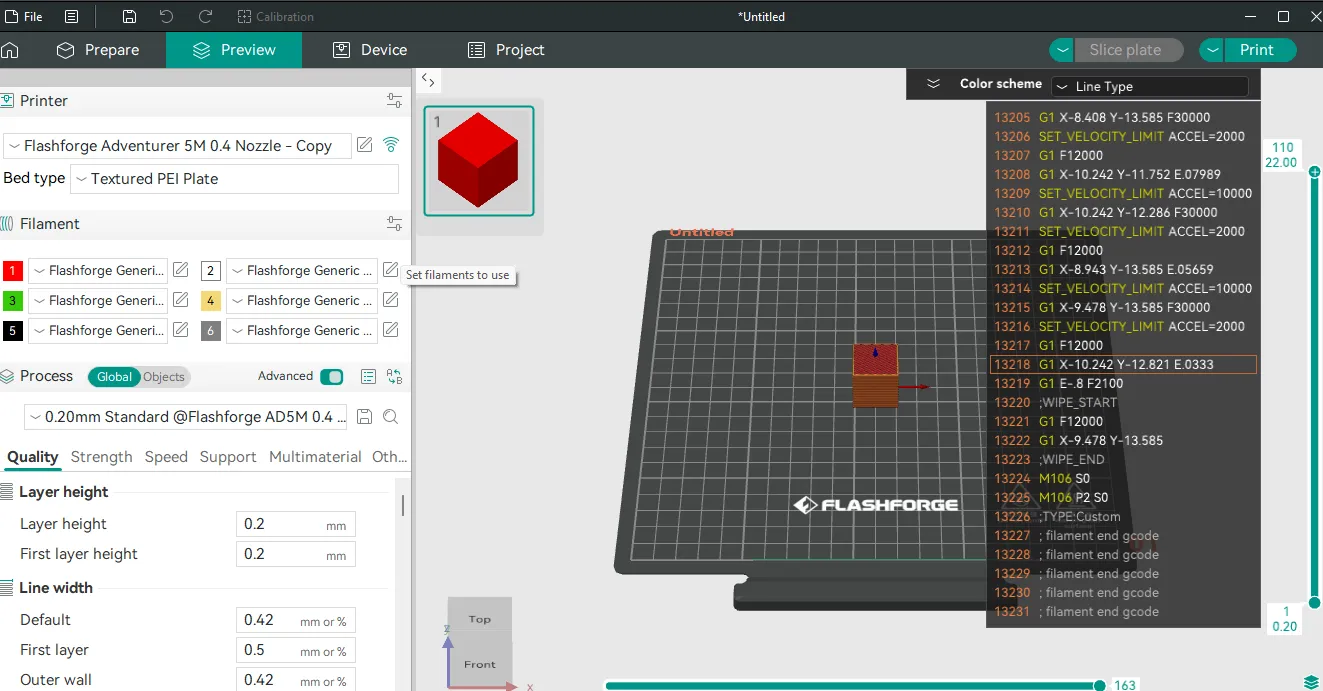This screenshot has width=1323, height=691.
Task: Select the Objects process mode
Action: click(164, 377)
